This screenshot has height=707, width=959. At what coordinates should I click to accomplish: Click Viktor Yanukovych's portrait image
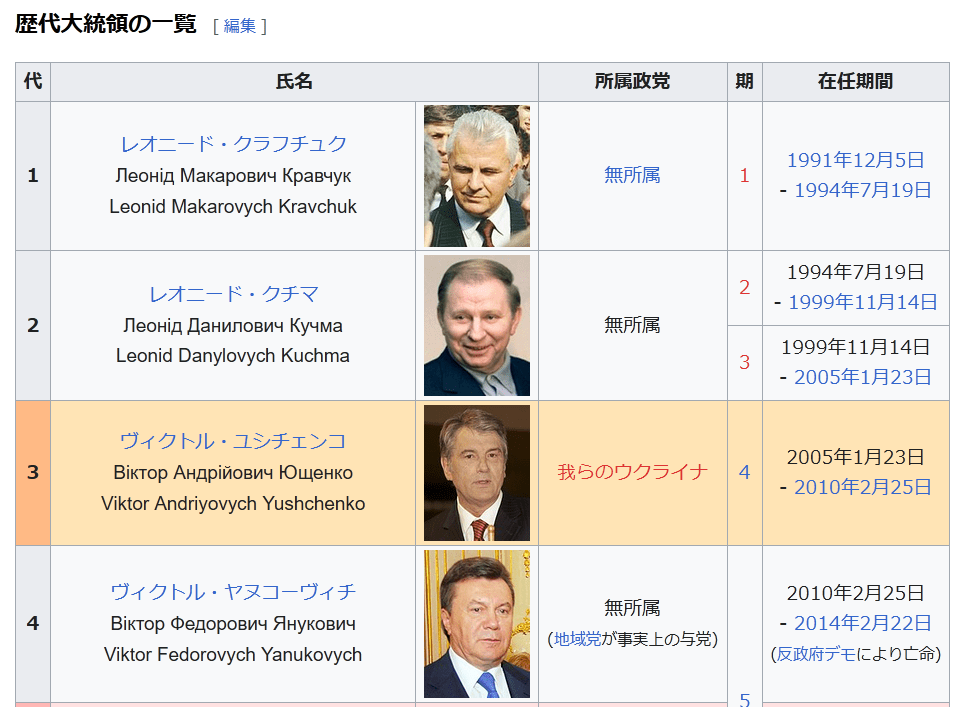pos(476,623)
